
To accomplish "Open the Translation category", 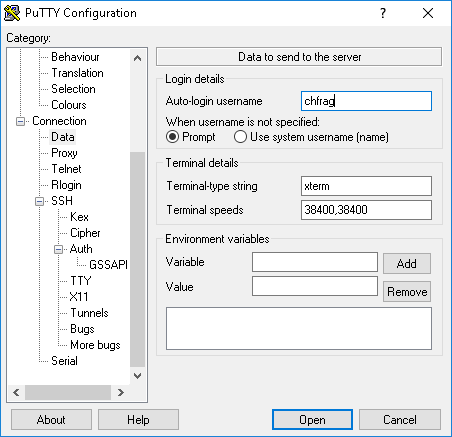I will (x=77, y=73).
